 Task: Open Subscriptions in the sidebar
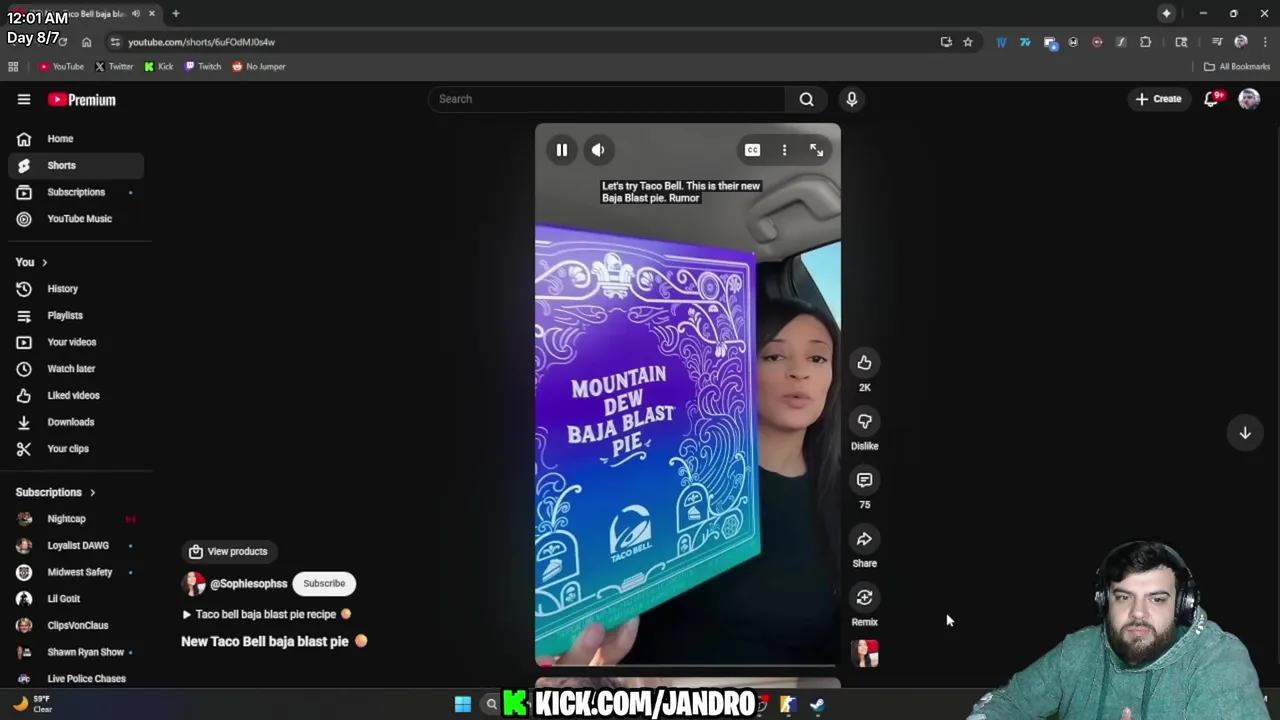tap(76, 192)
